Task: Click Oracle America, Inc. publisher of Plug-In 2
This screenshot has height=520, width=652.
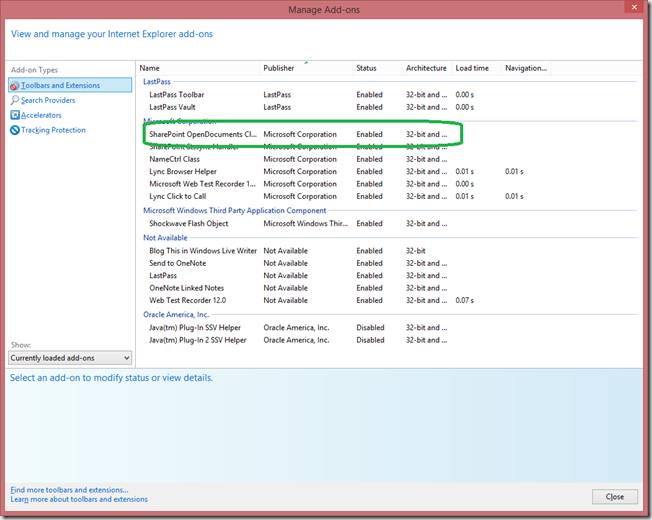Action: [x=296, y=340]
